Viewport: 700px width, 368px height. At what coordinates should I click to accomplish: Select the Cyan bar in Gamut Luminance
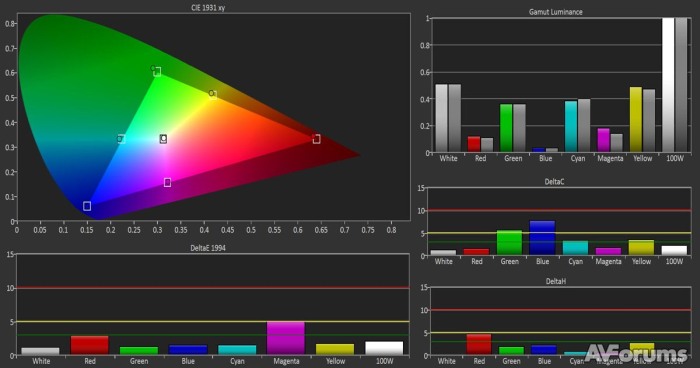[x=571, y=126]
